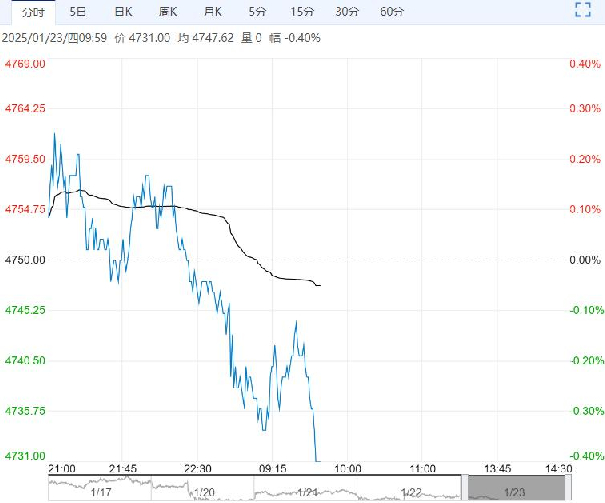Open the 5日 five-day chart tab

coord(77,12)
